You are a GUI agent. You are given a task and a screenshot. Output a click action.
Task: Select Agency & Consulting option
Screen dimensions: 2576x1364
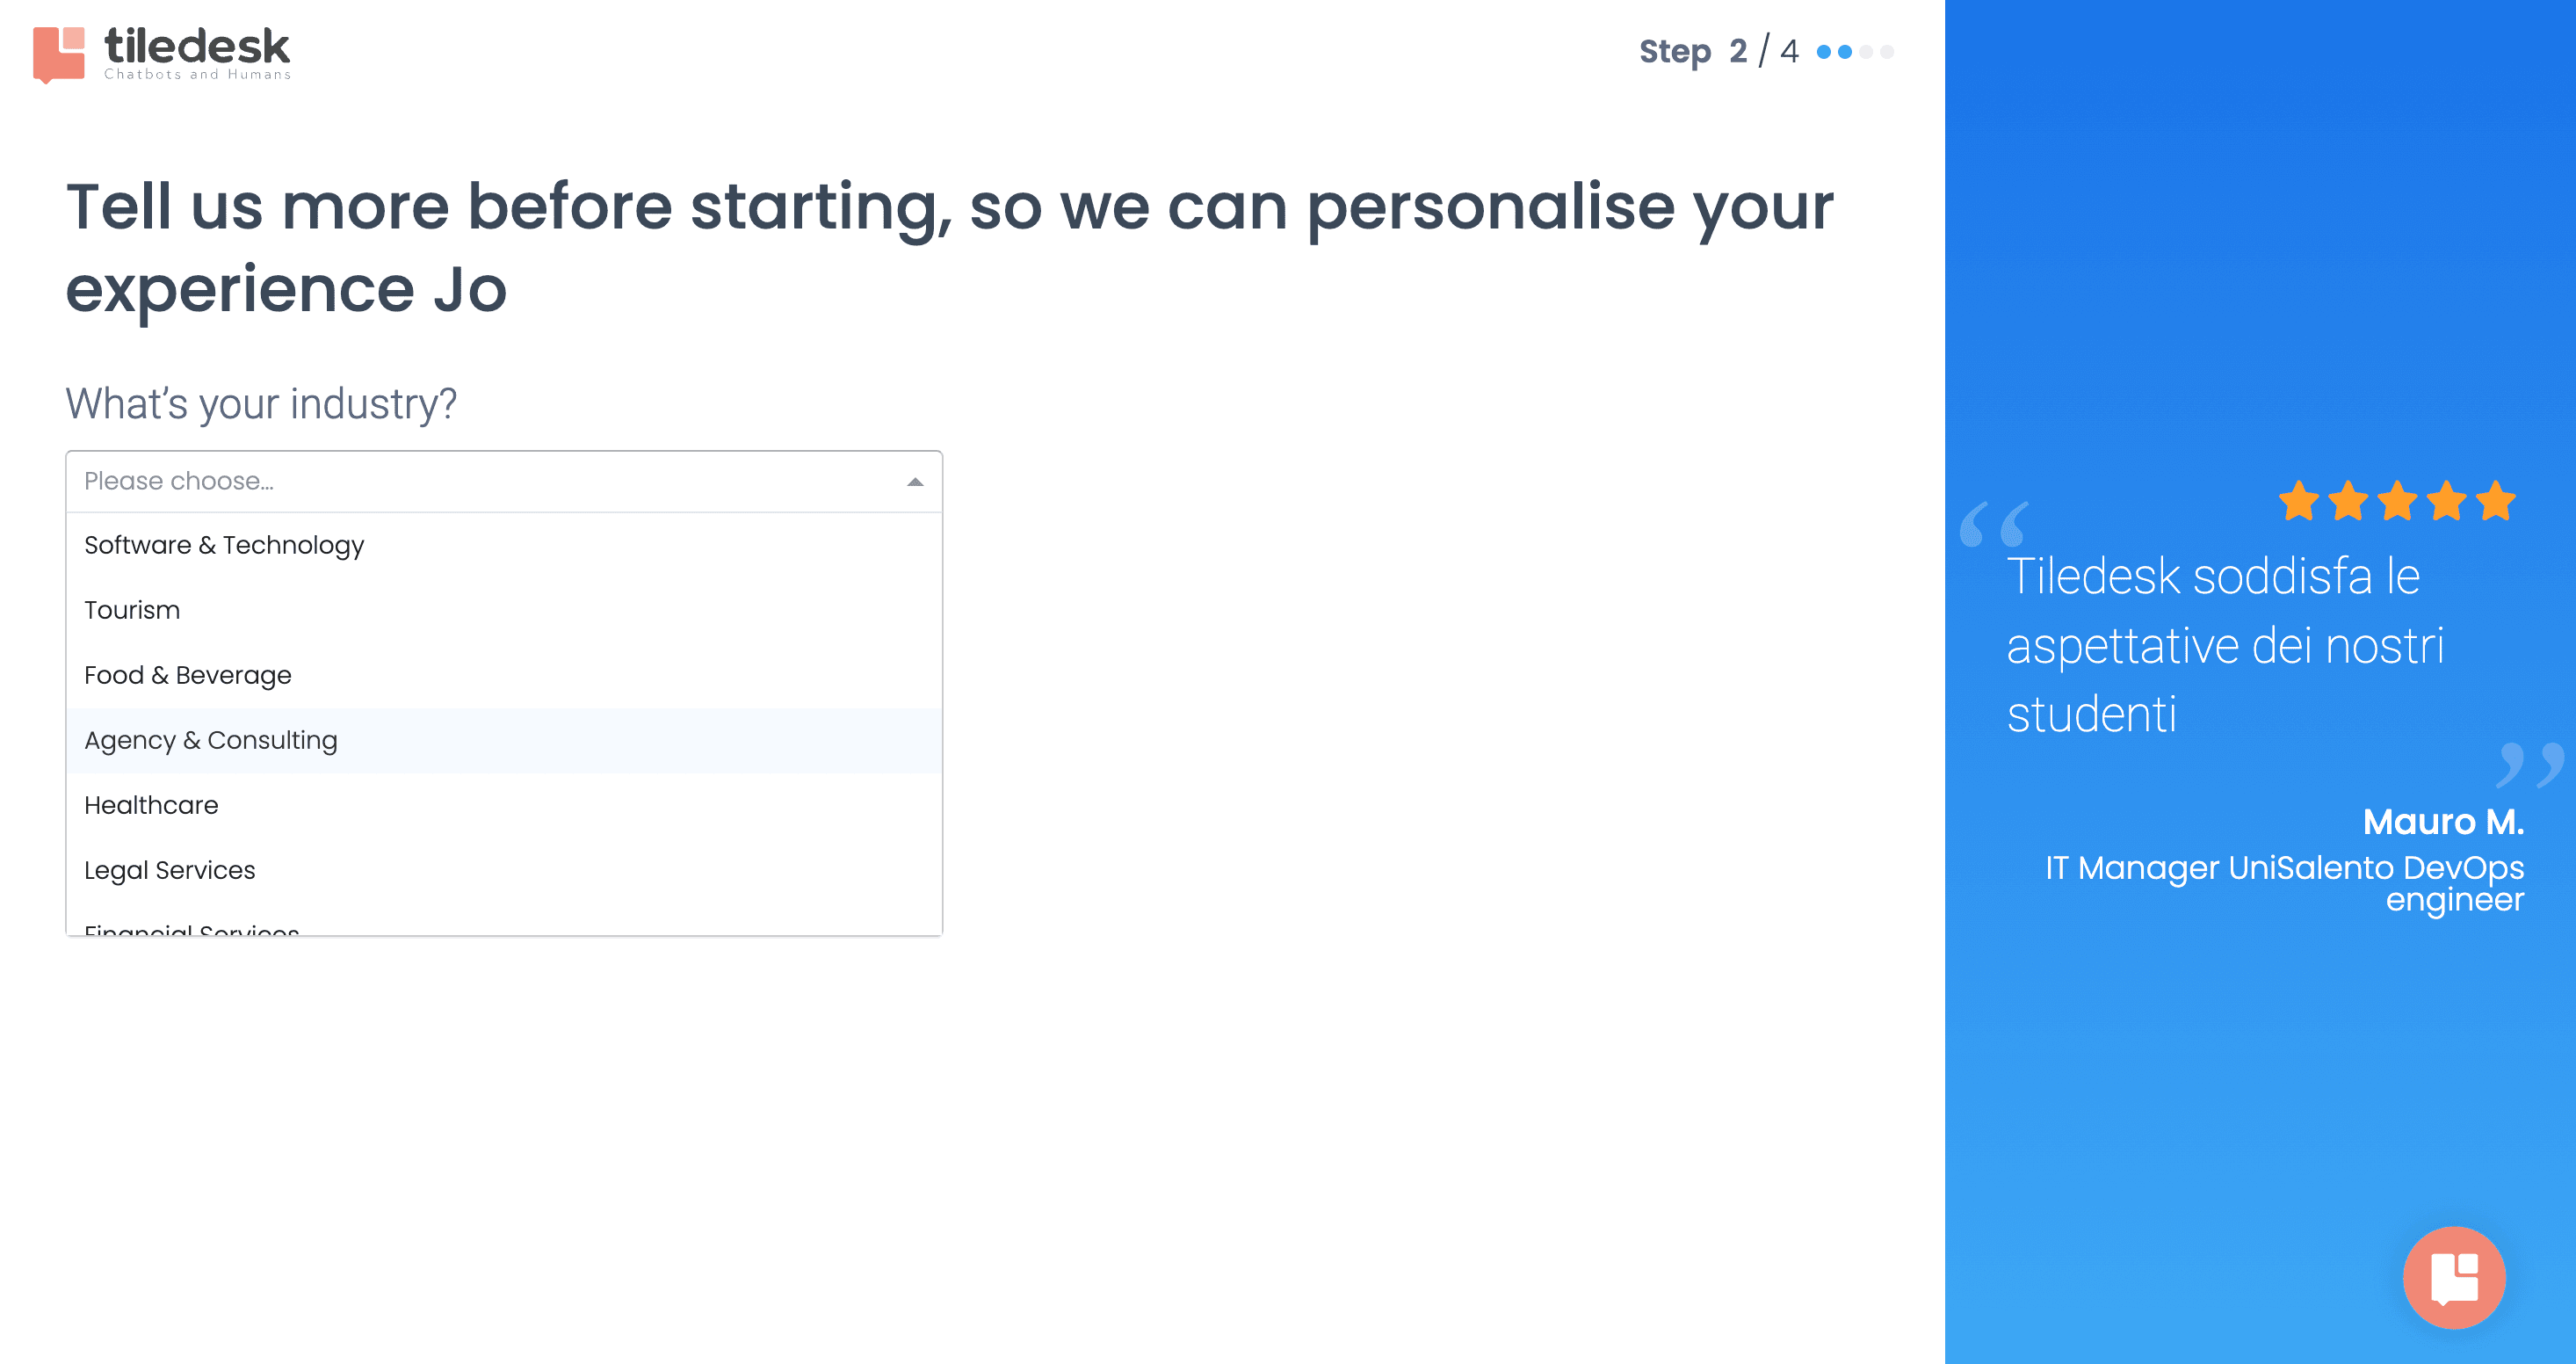[x=504, y=740]
